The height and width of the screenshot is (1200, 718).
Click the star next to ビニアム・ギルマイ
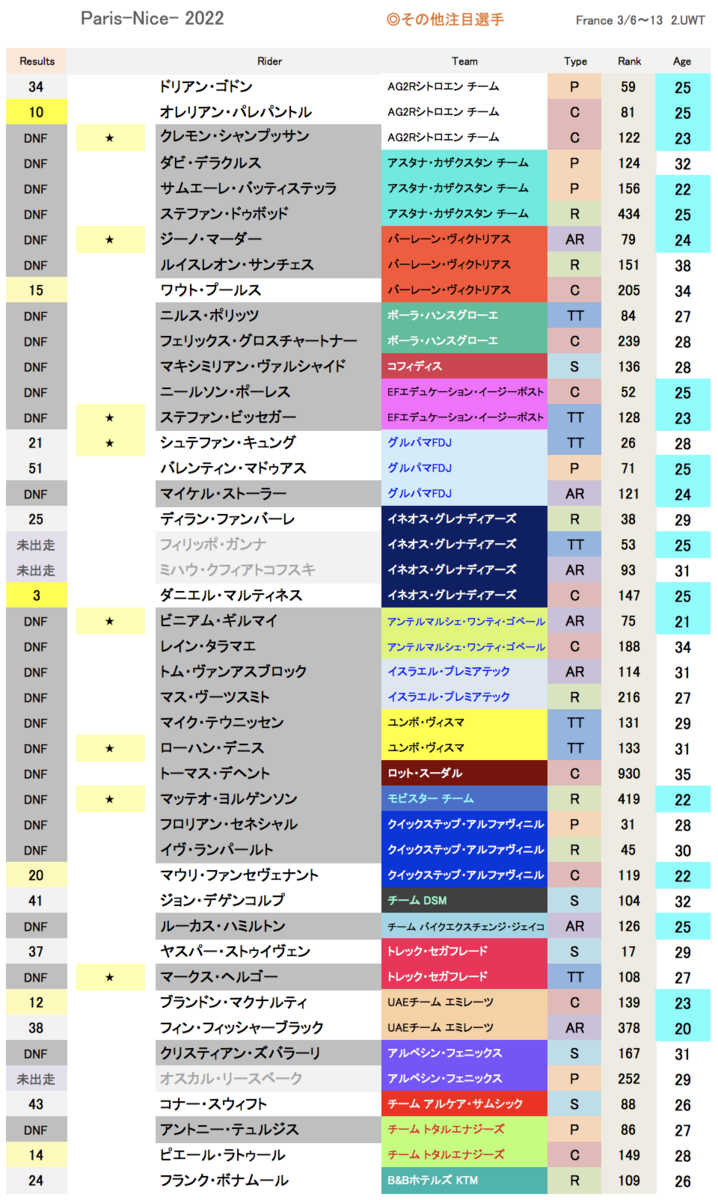109,621
